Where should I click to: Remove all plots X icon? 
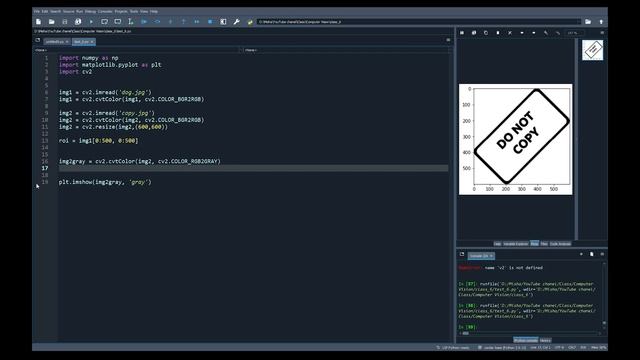tap(510, 33)
